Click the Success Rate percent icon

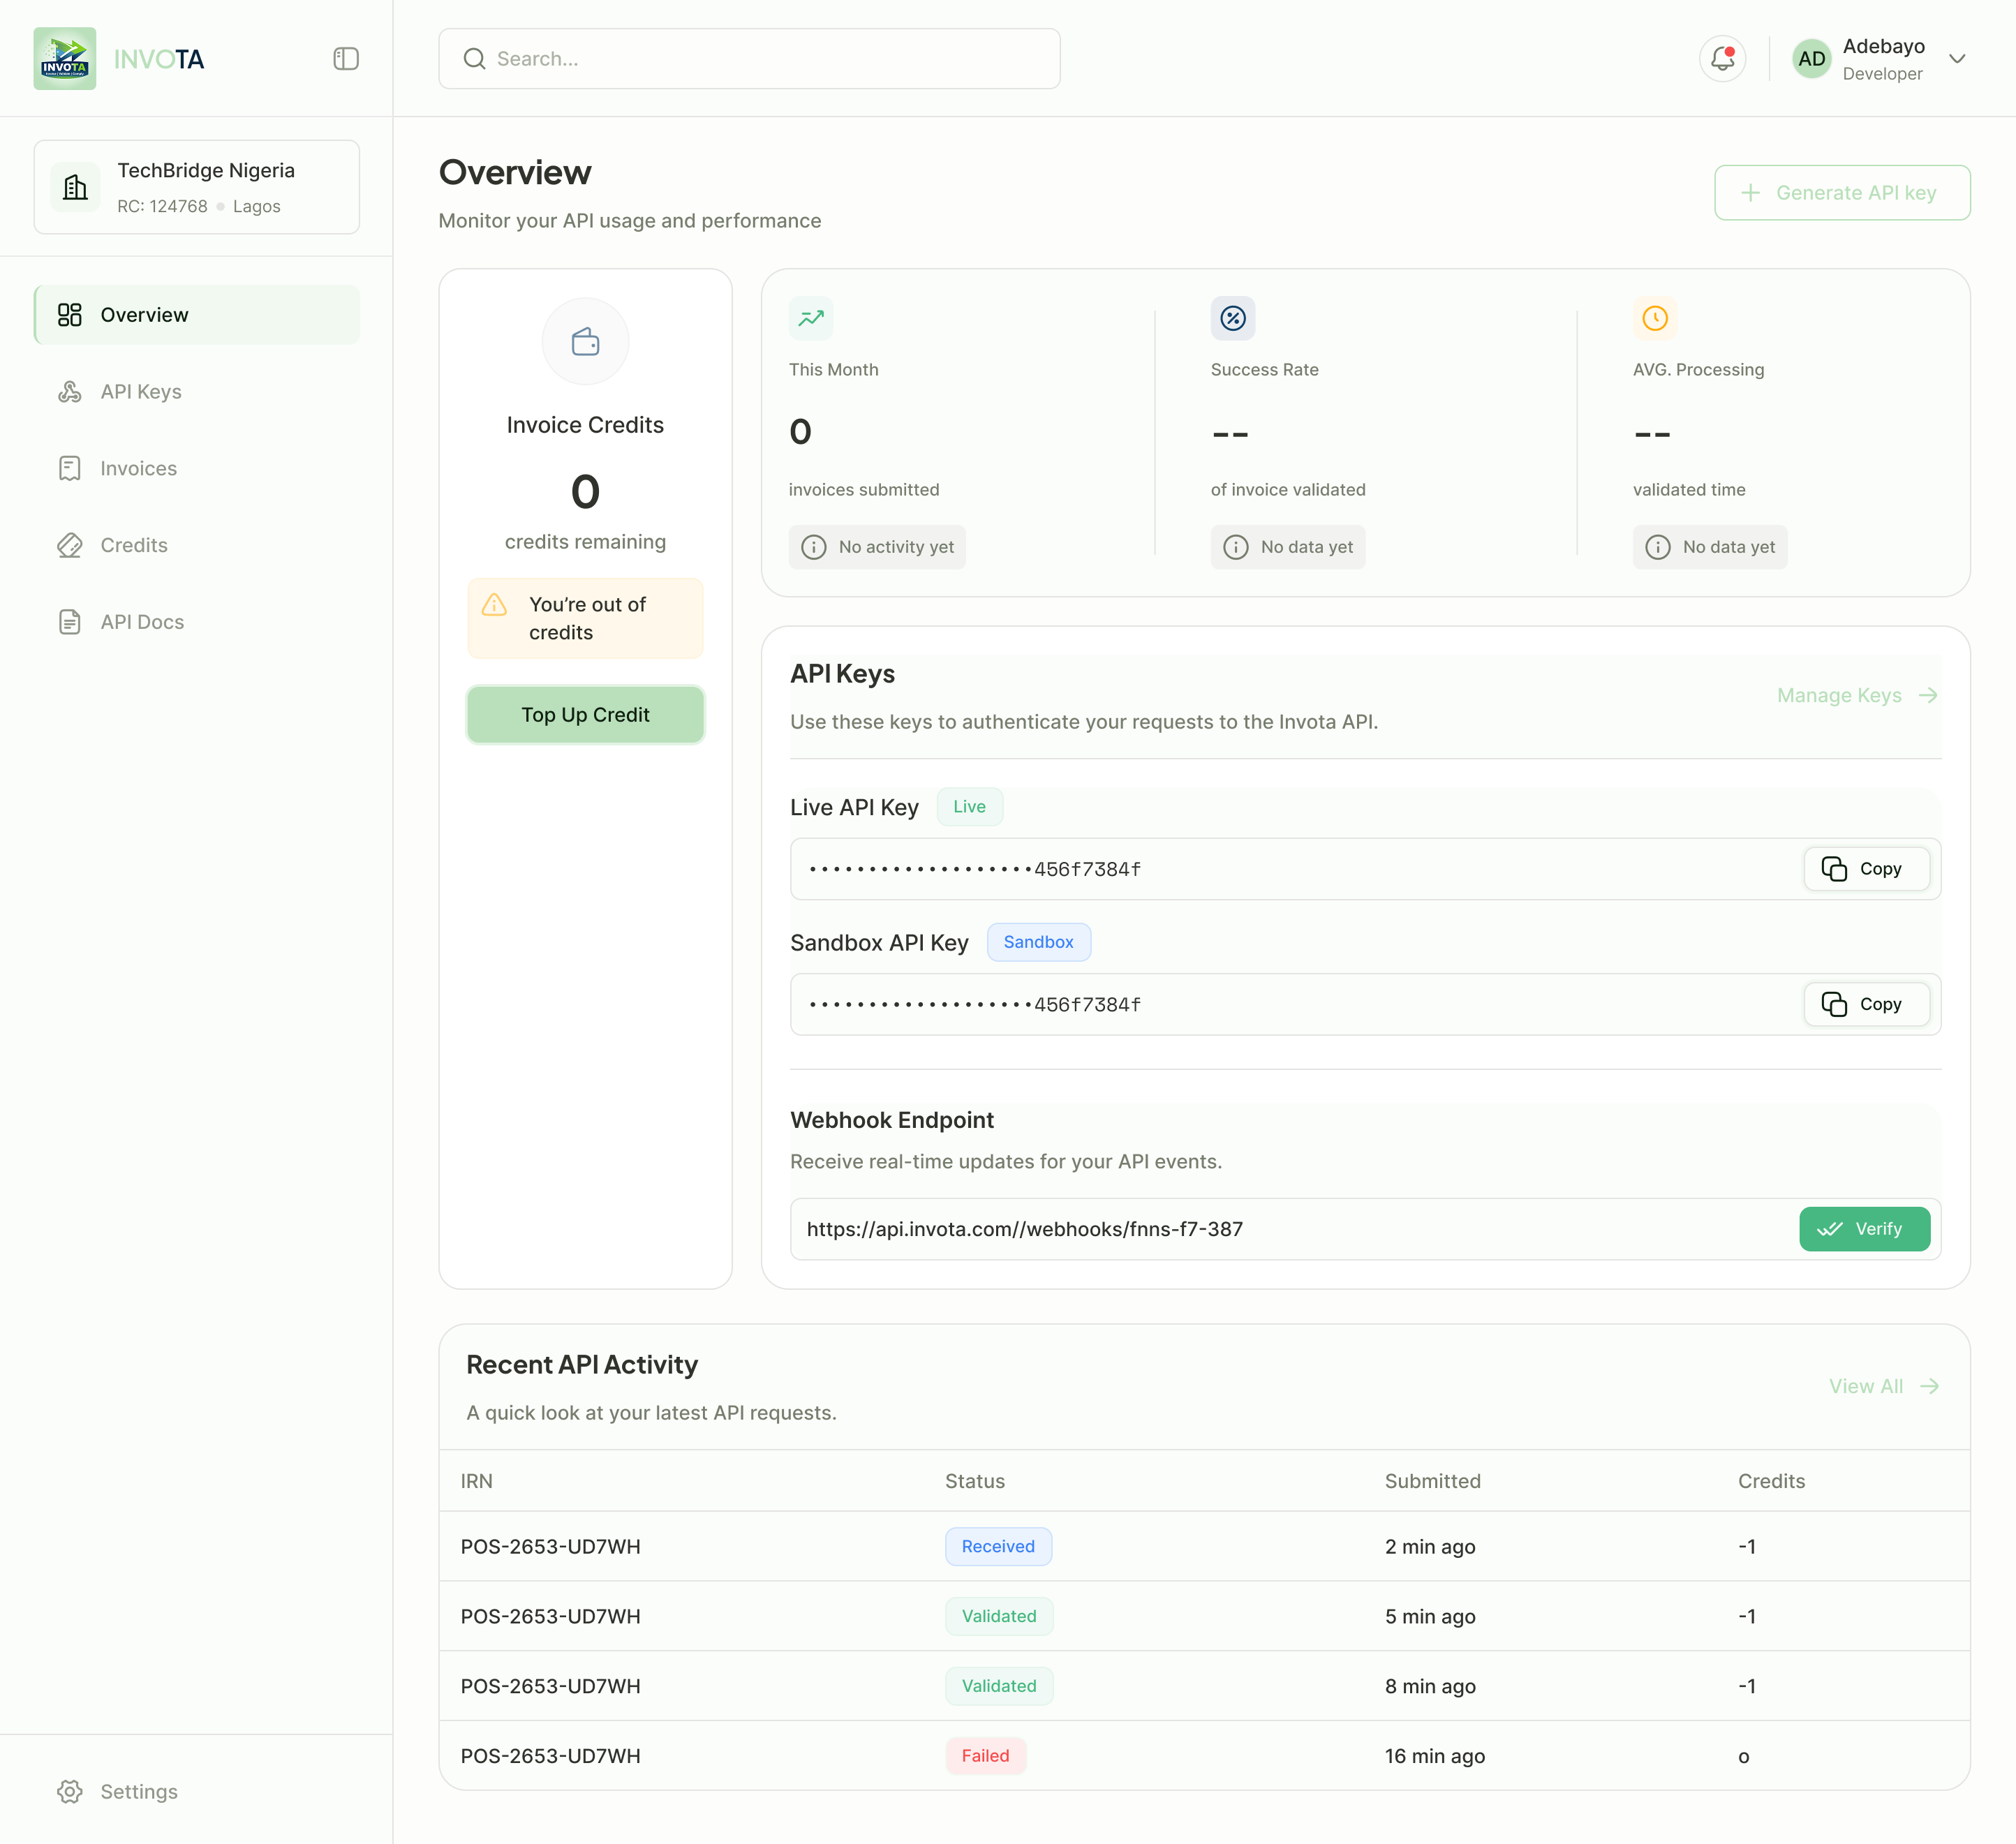tap(1233, 319)
